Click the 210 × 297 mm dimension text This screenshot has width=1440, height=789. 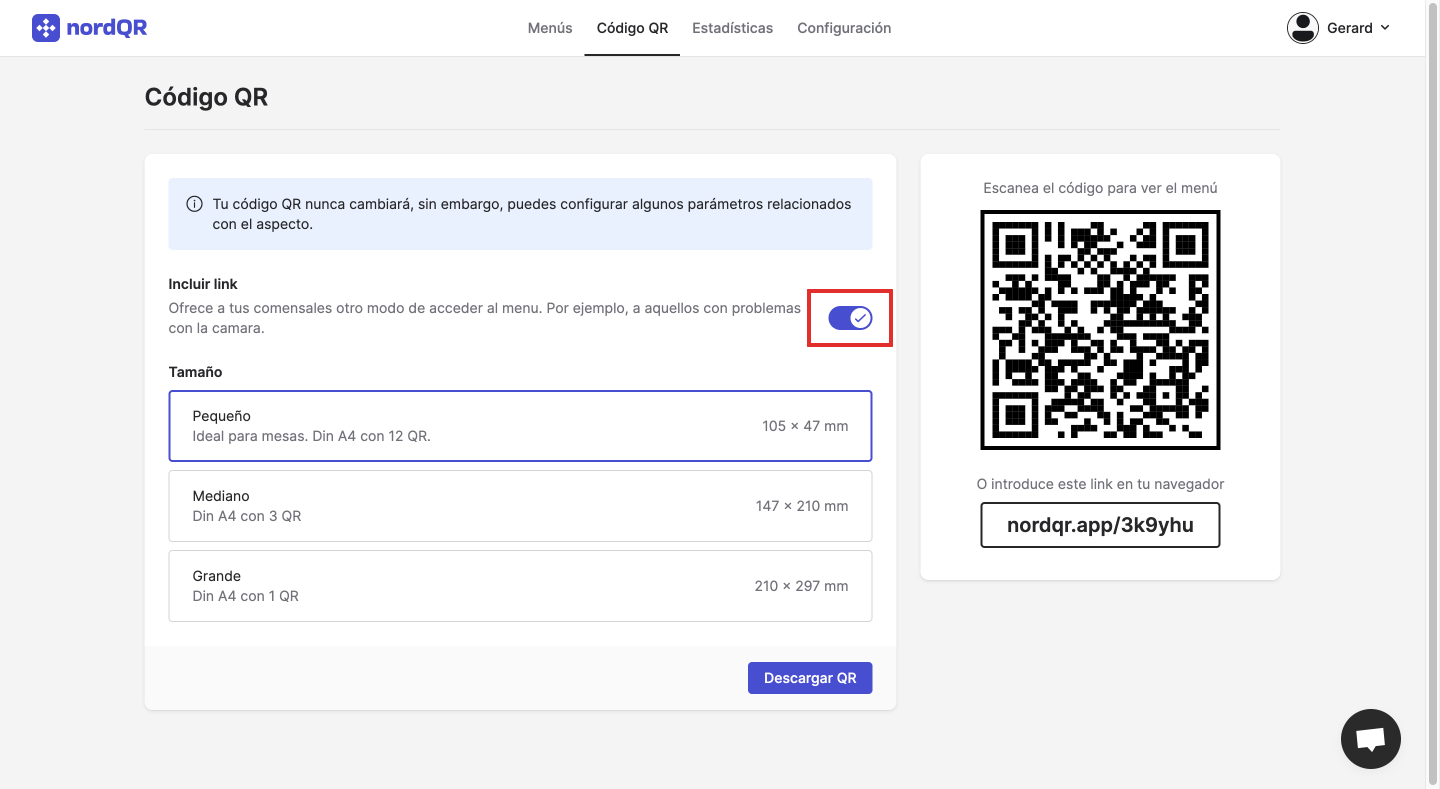point(801,586)
